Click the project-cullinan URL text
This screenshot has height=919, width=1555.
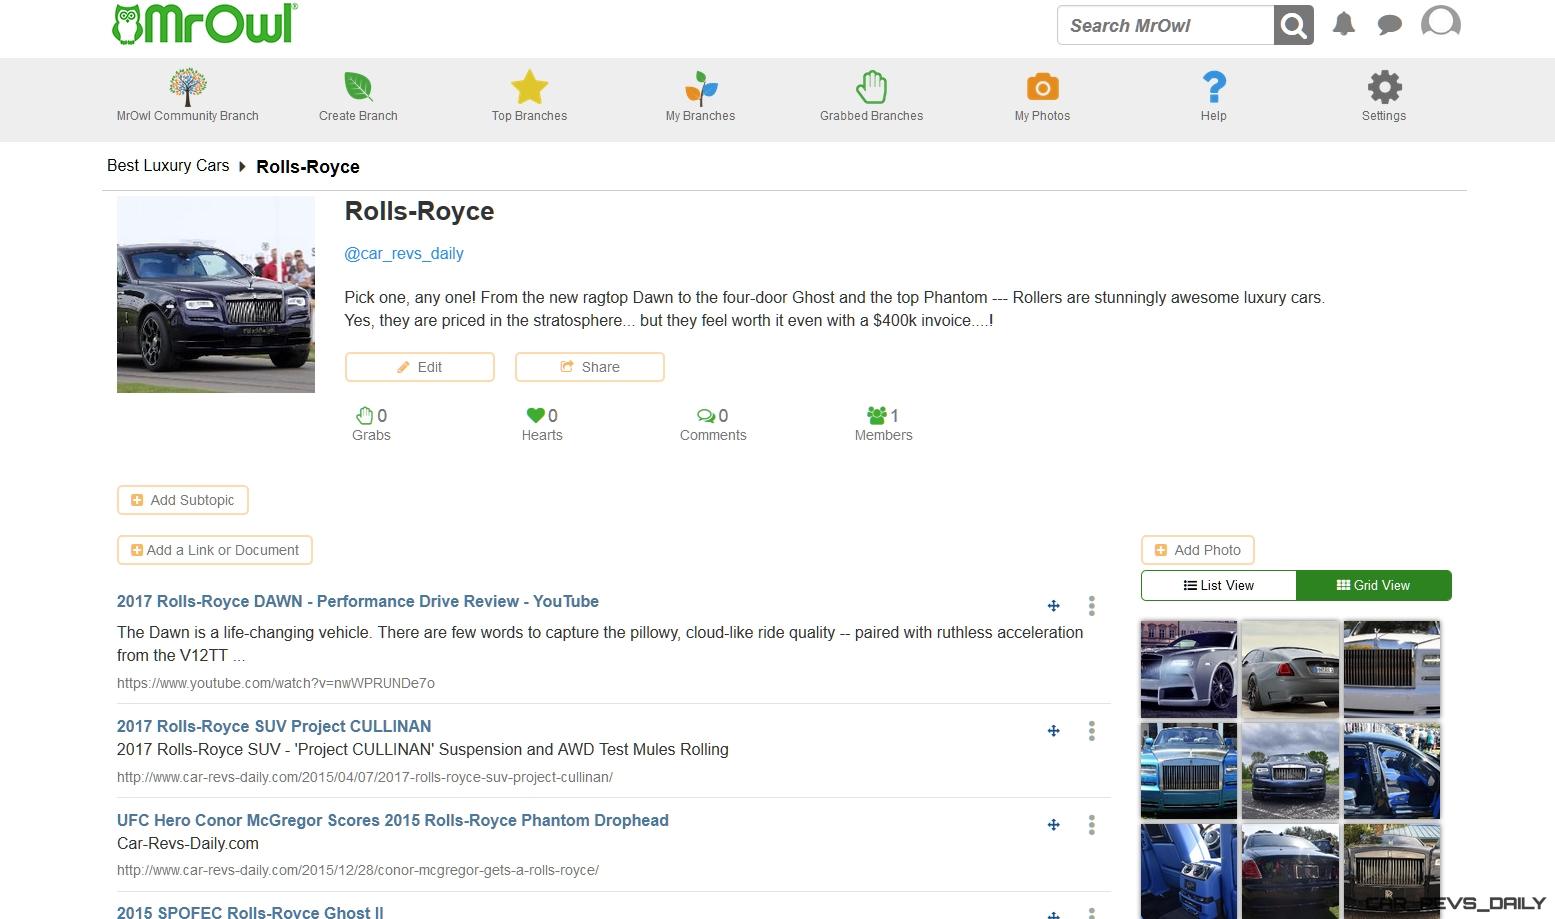pyautogui.click(x=365, y=777)
